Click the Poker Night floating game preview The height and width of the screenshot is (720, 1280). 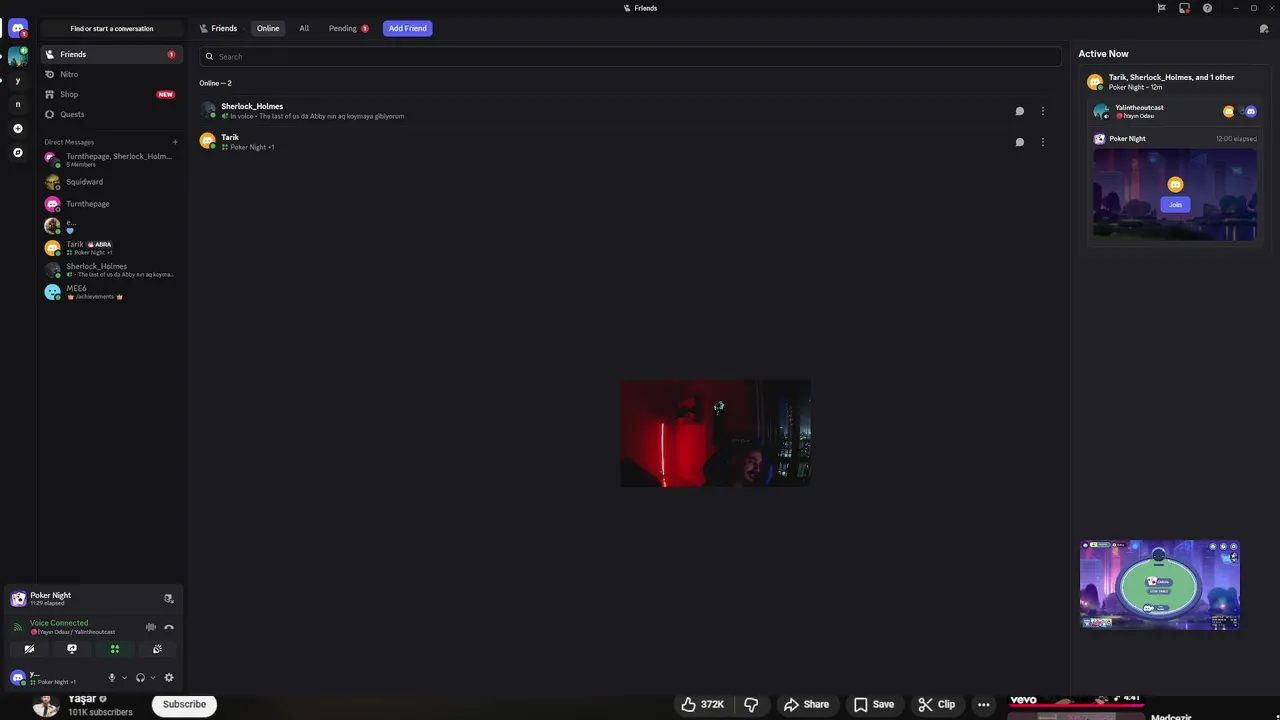pyautogui.click(x=1160, y=585)
